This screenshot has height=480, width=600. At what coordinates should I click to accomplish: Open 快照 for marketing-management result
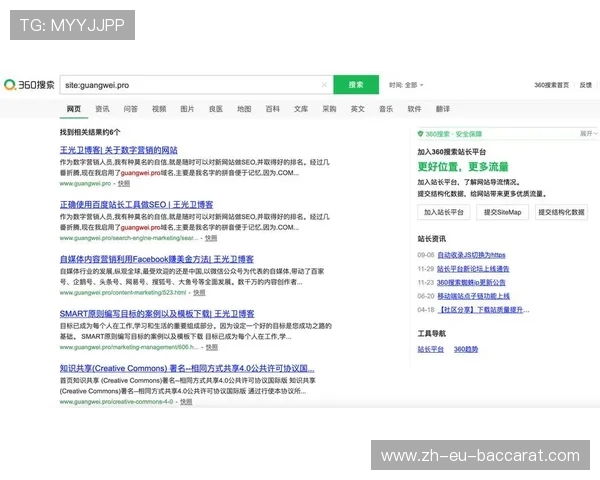(x=212, y=348)
